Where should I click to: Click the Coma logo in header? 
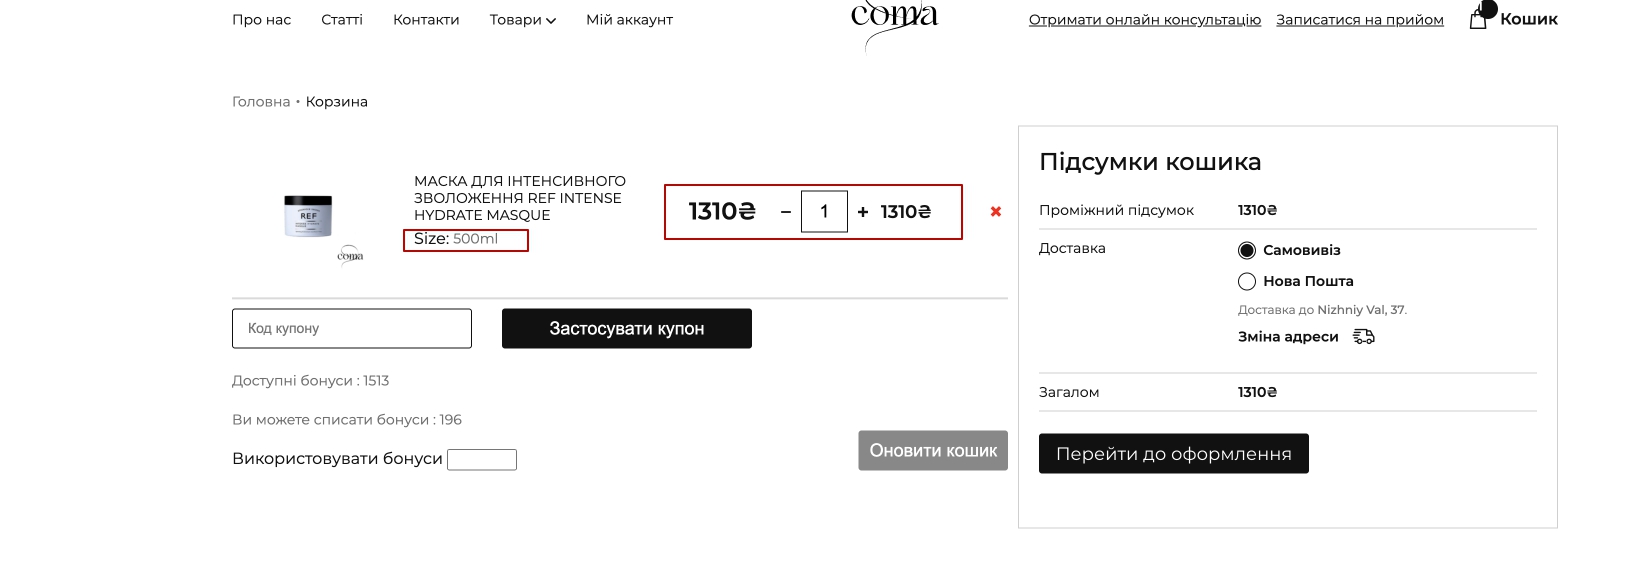click(893, 20)
